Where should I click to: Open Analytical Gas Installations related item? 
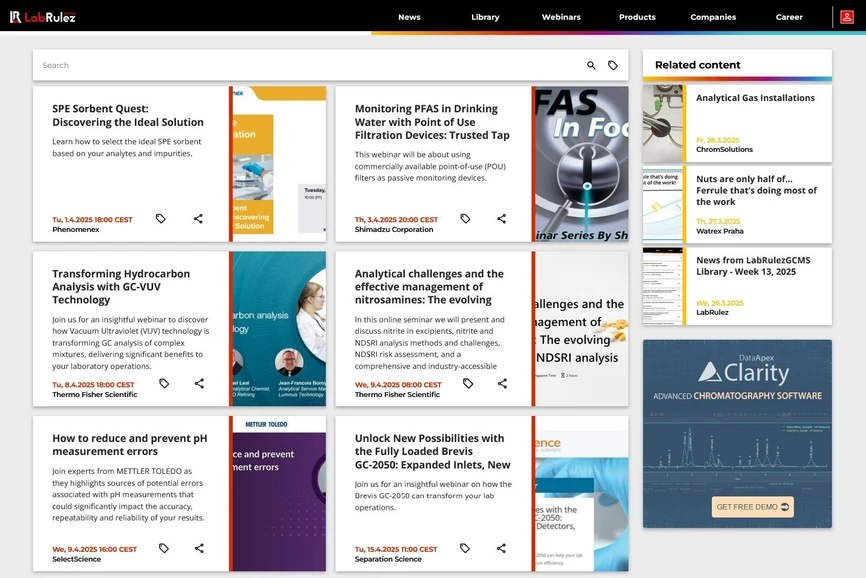[x=755, y=98]
